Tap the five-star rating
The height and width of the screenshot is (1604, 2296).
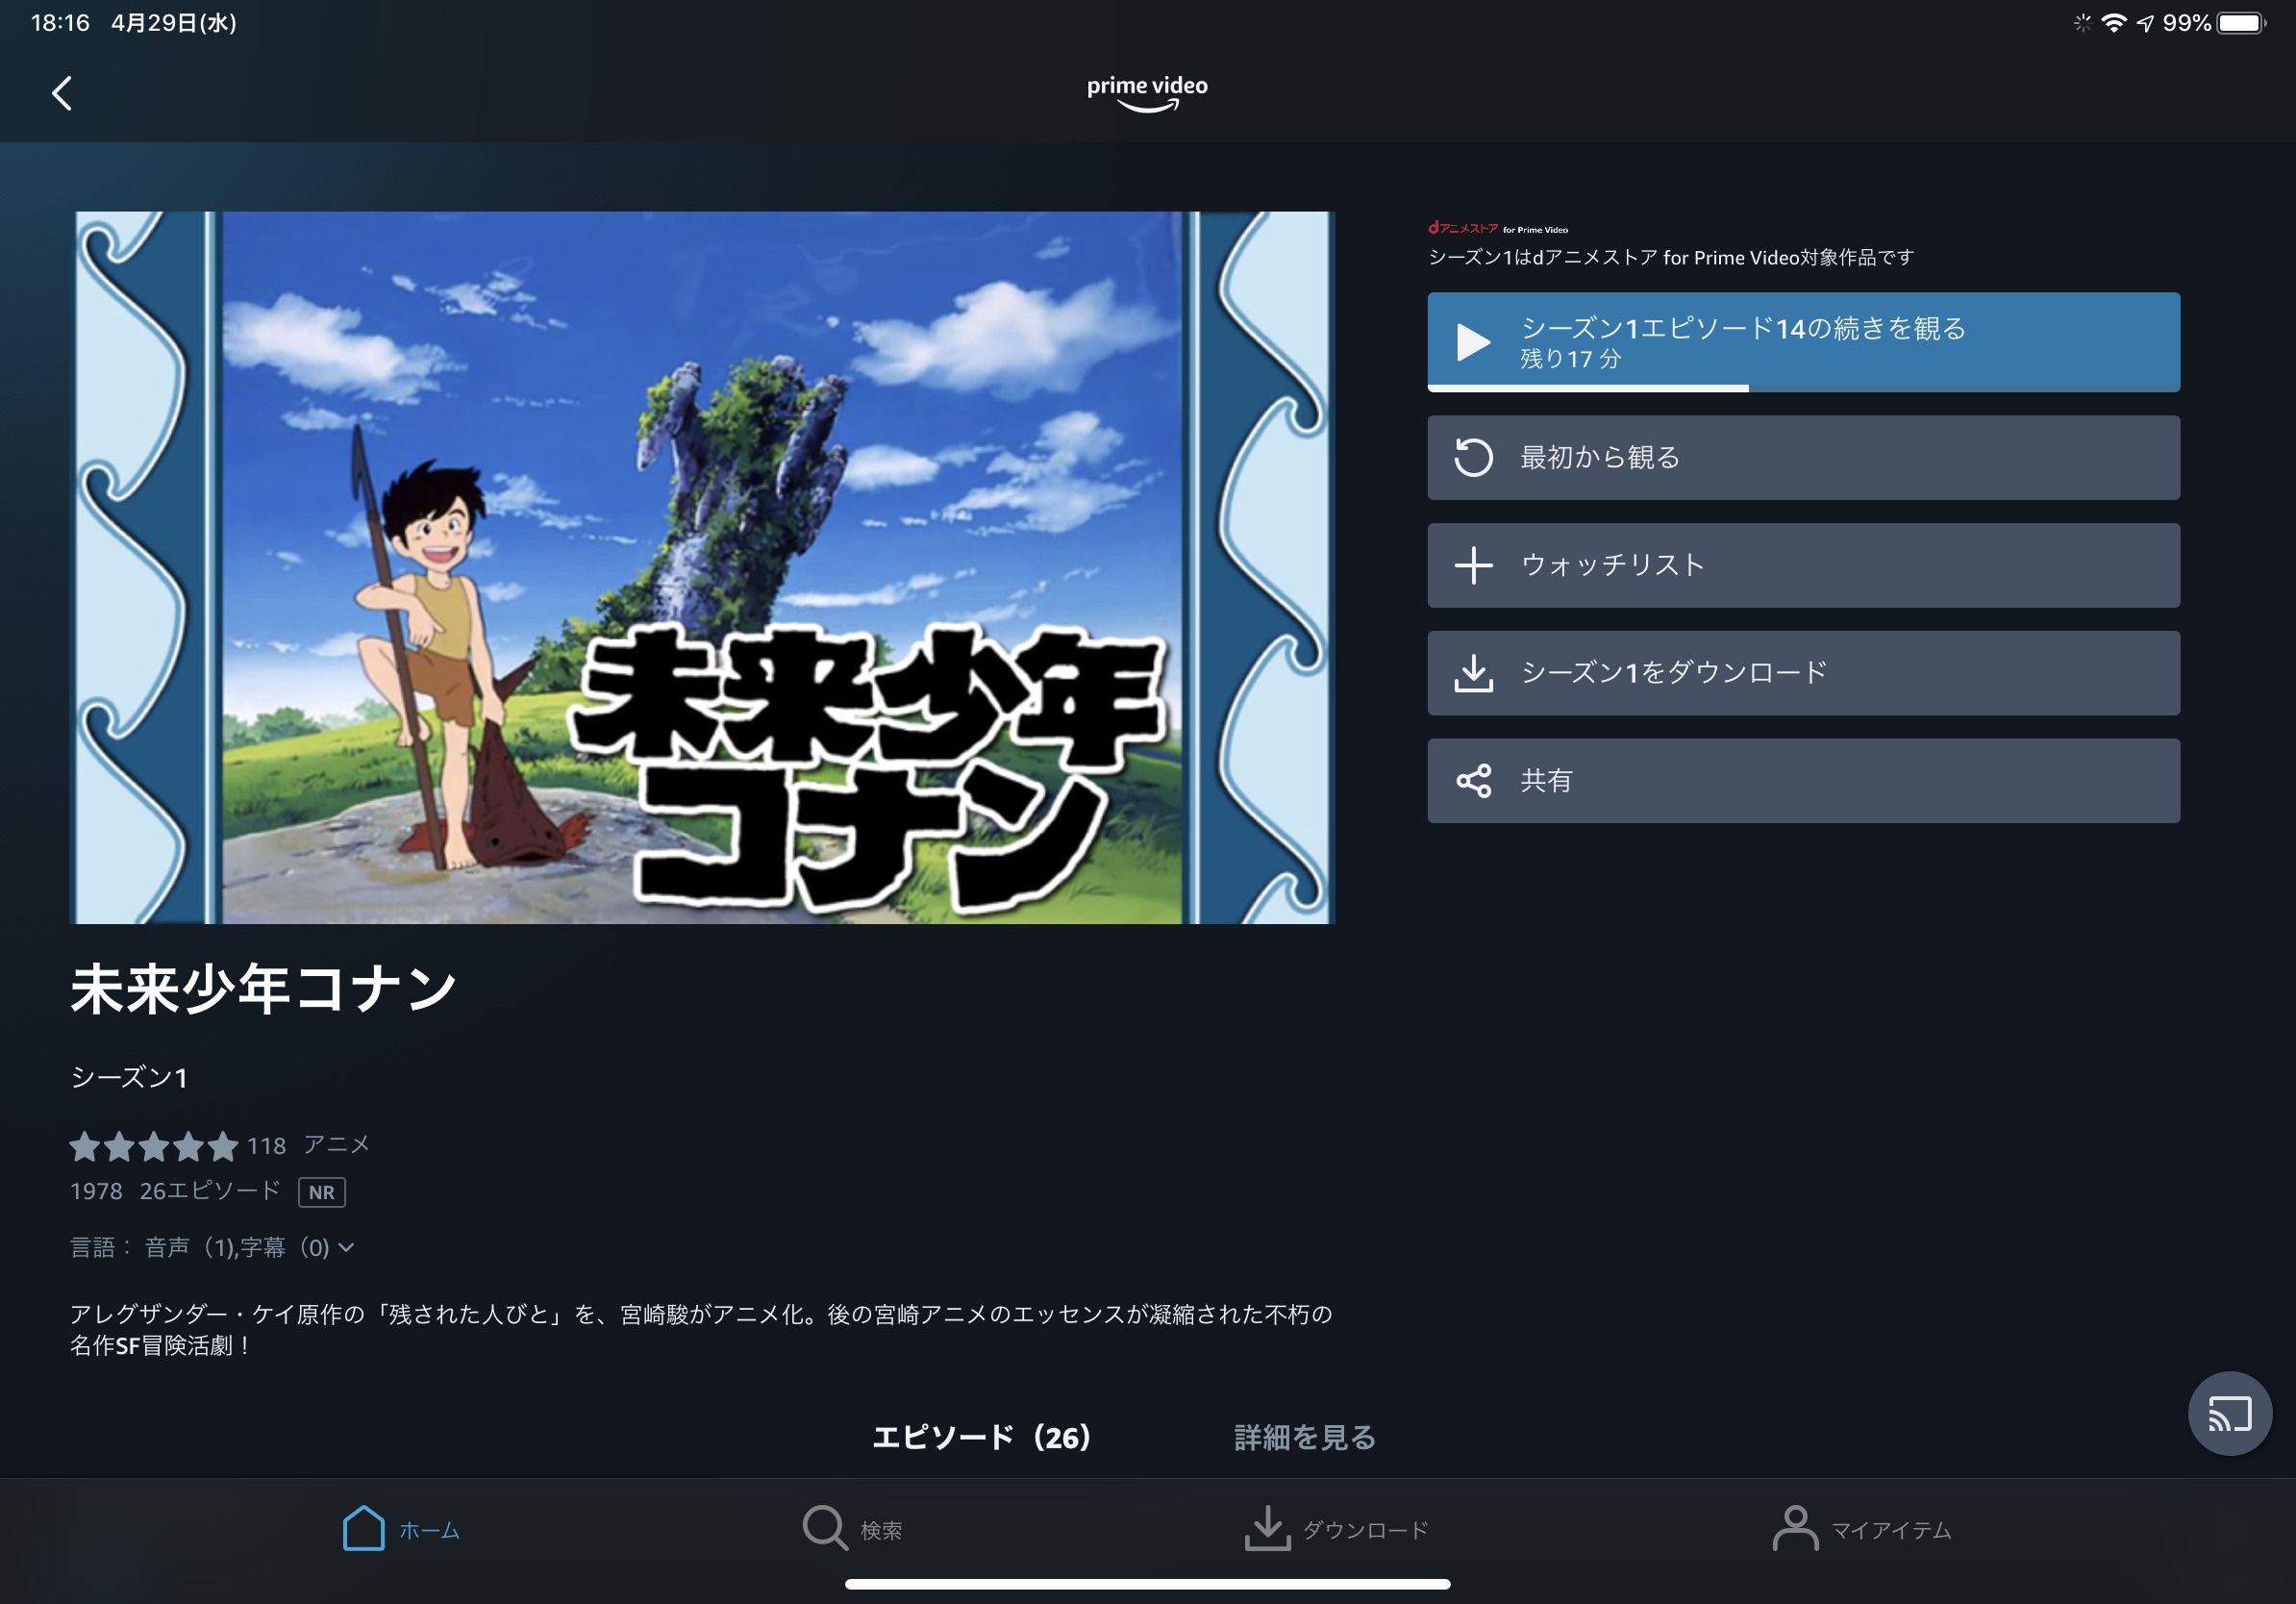[154, 1146]
